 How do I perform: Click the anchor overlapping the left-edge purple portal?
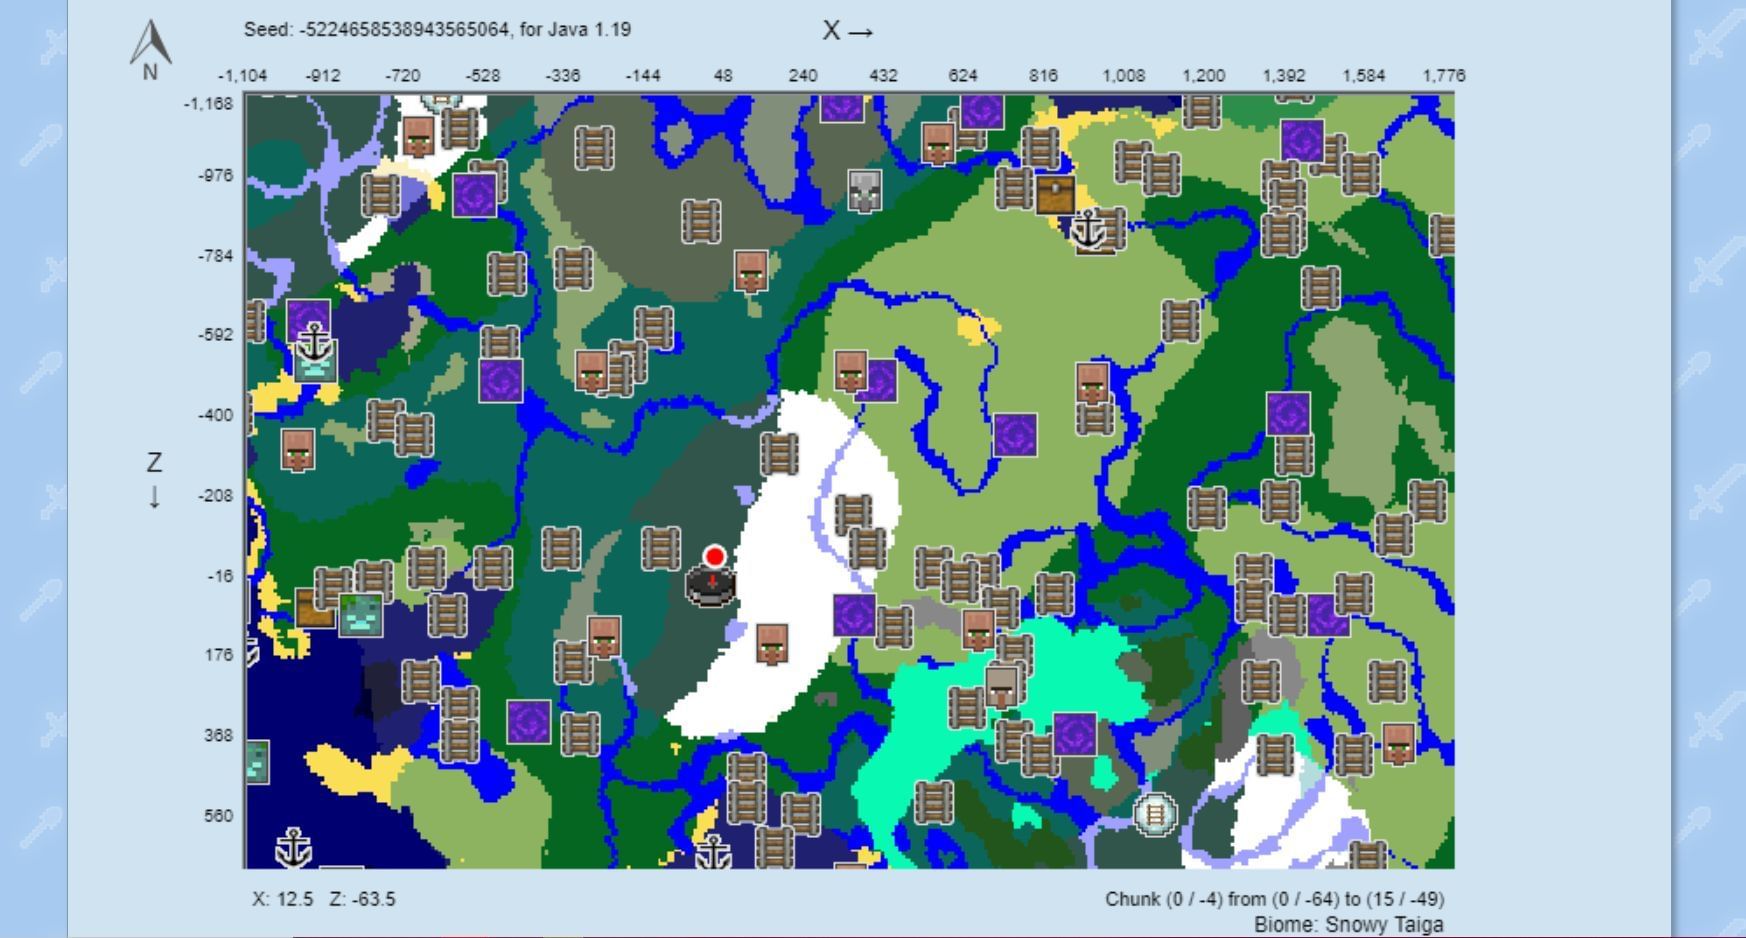click(x=315, y=343)
